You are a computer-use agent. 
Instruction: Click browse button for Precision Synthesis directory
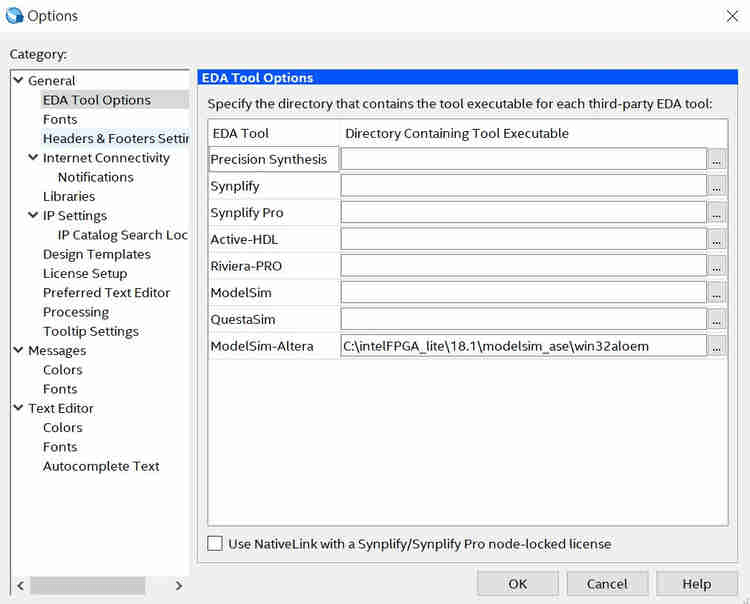pos(717,159)
